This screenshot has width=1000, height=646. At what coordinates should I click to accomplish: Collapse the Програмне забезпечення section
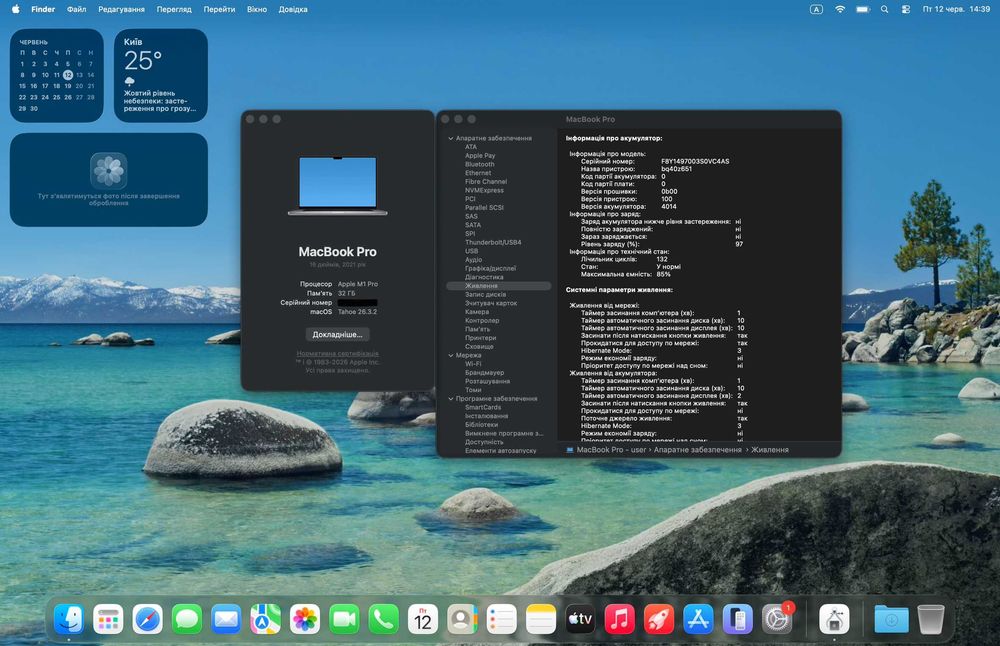coord(451,399)
